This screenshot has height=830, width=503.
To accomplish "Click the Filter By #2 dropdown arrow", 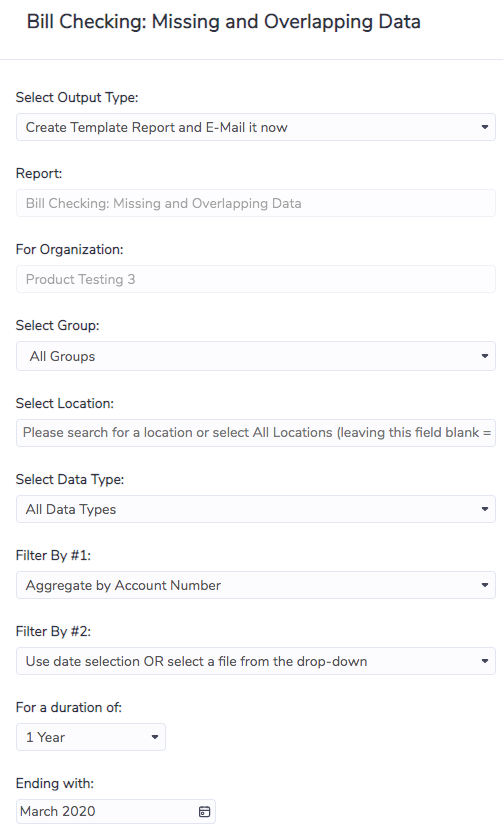I will coord(484,661).
